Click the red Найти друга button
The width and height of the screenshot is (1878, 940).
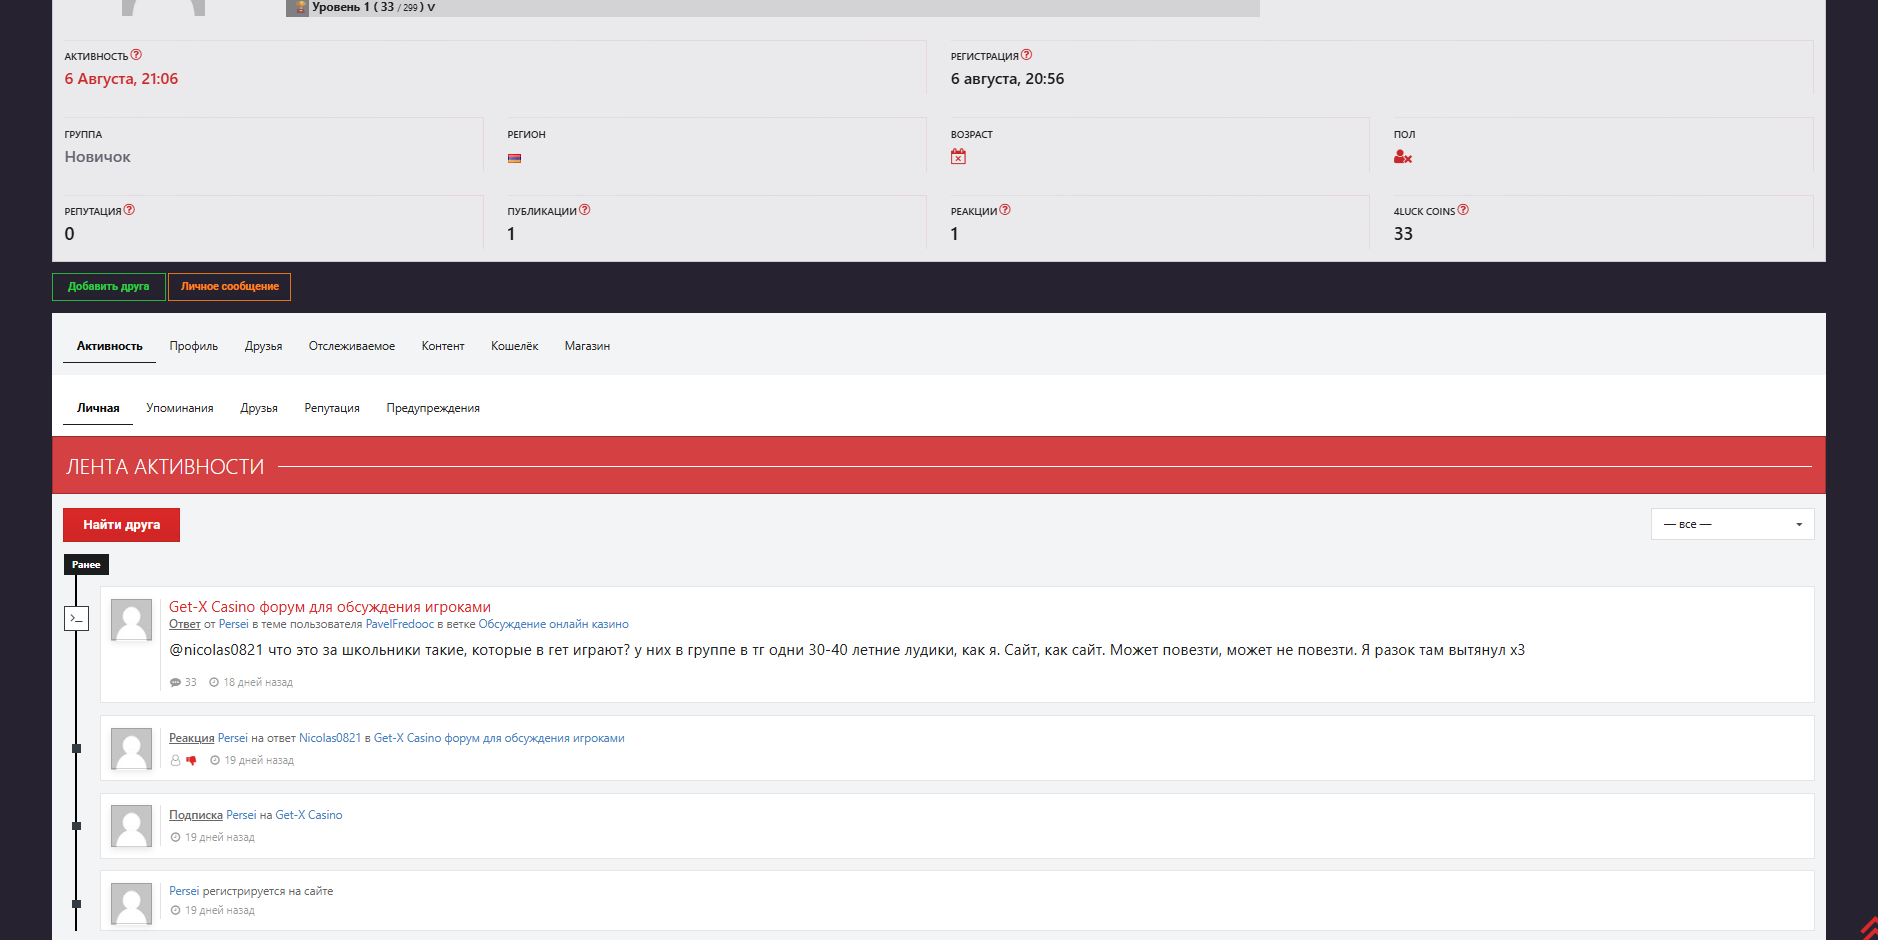coord(121,525)
